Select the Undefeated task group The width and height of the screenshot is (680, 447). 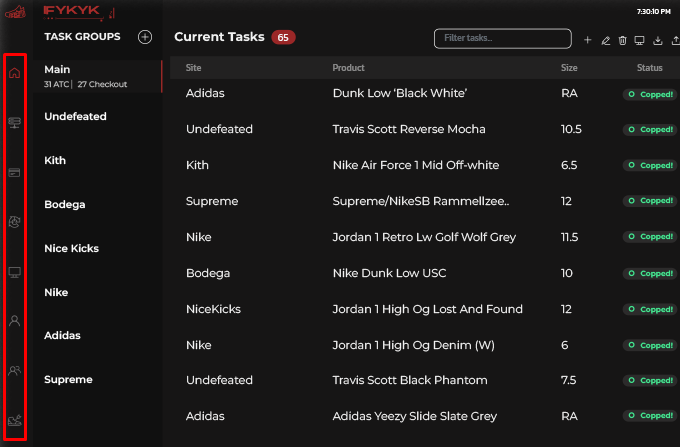[75, 116]
